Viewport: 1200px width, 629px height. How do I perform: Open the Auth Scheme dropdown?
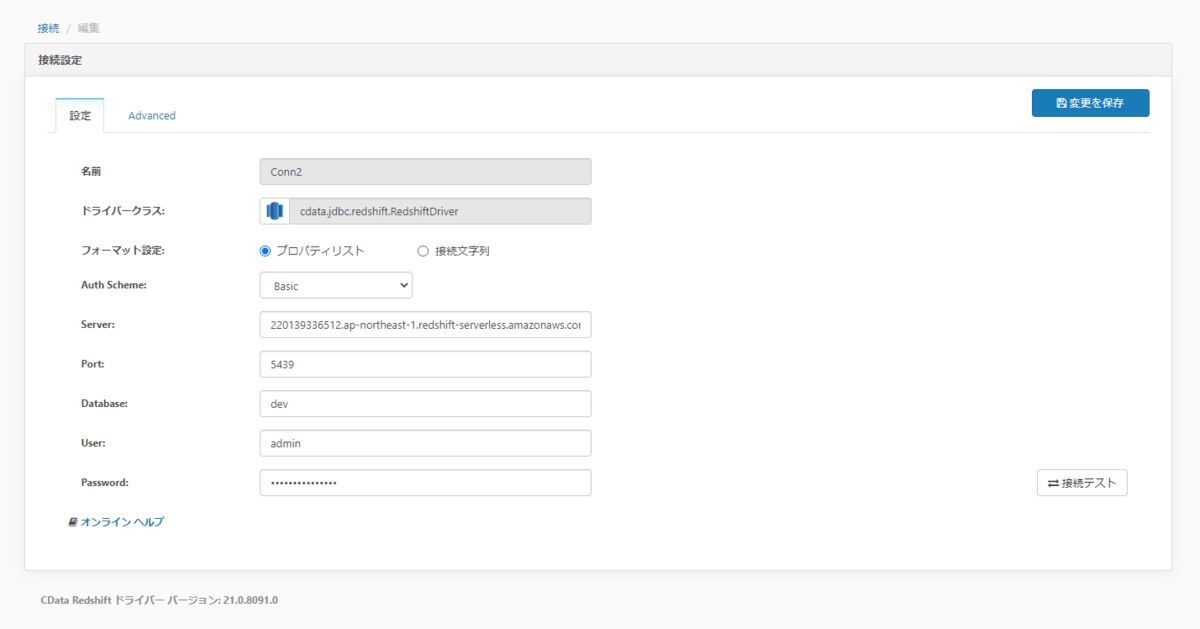click(336, 286)
